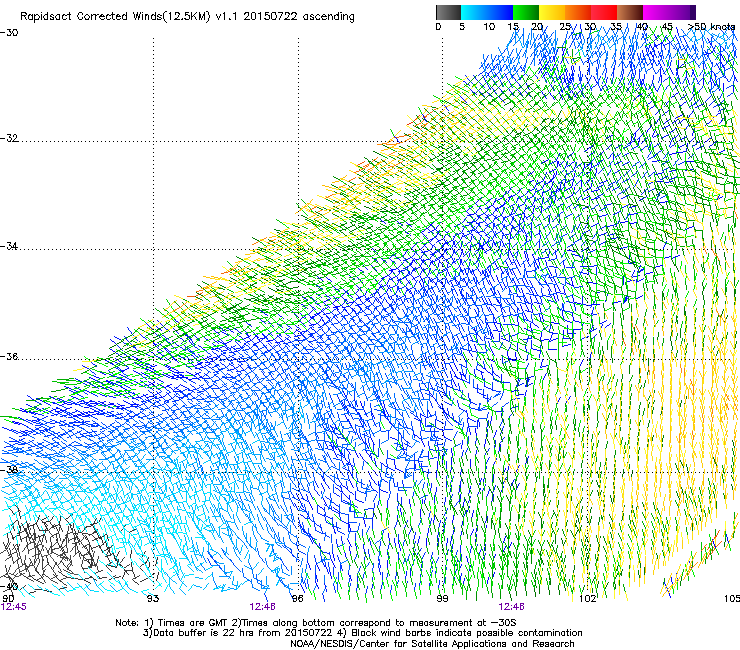The width and height of the screenshot is (740, 650).
Task: Click the '35' legend scale label
Action: [x=616, y=27]
